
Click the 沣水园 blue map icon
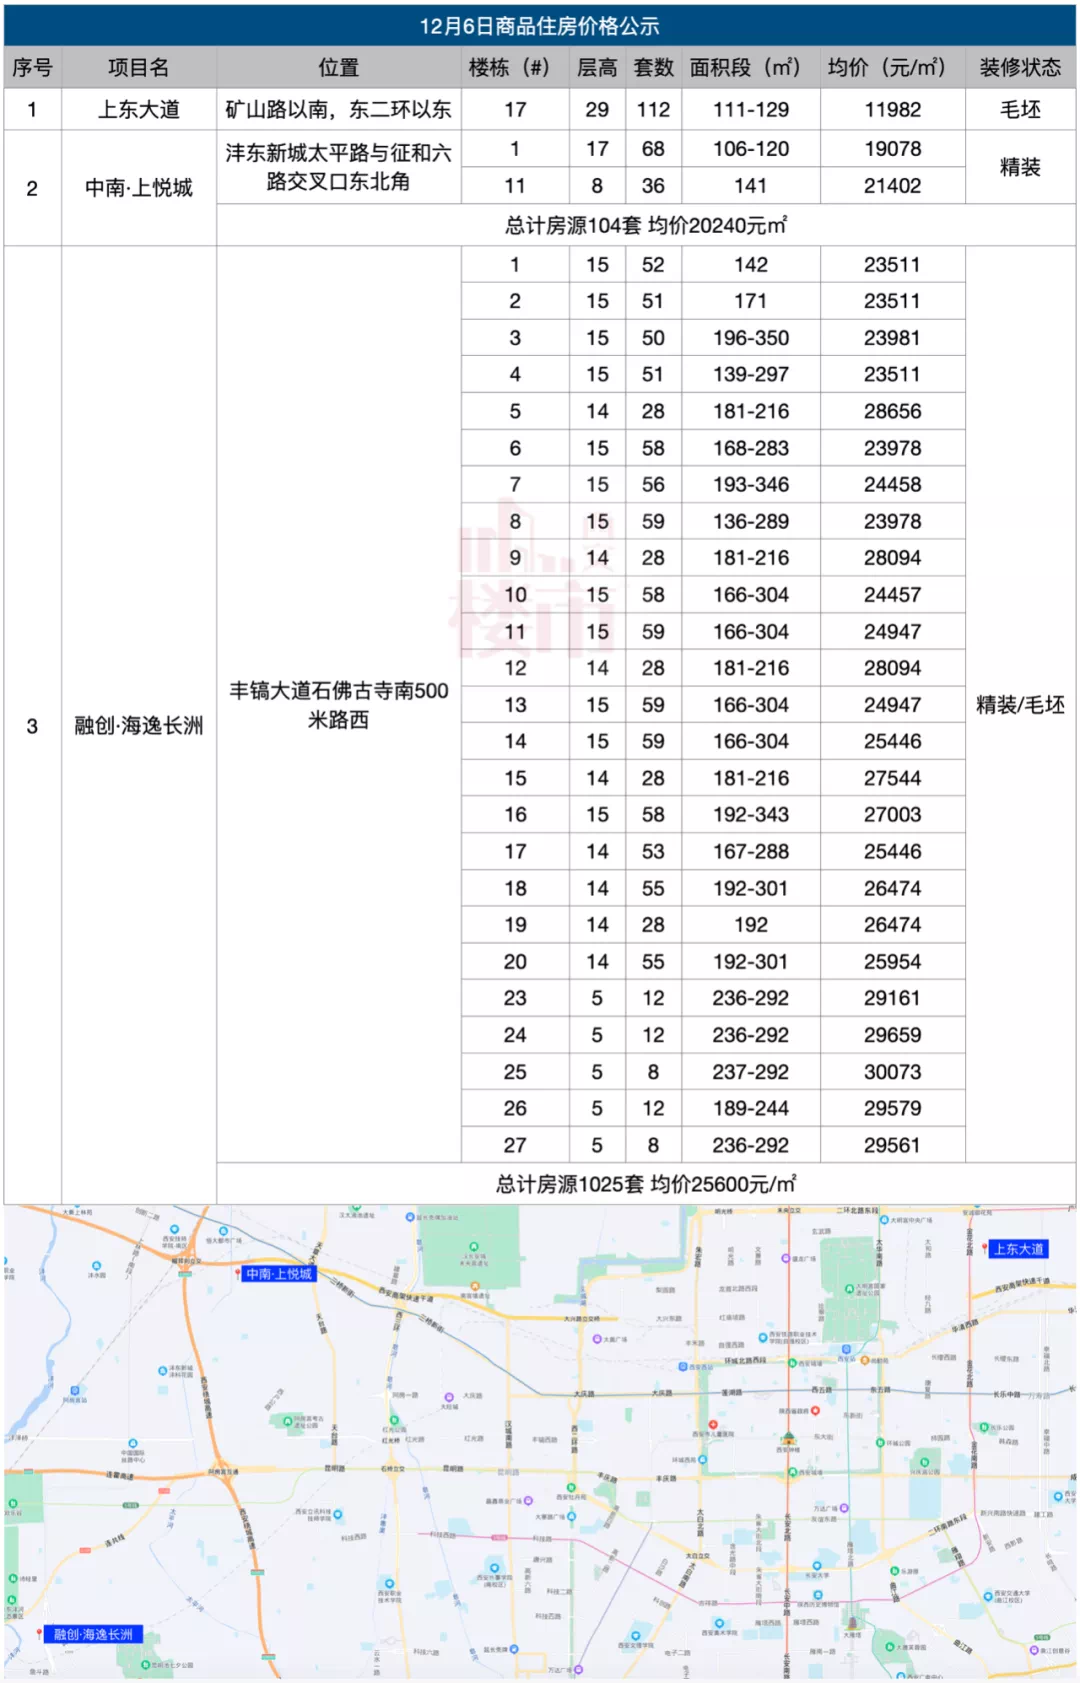[96, 1265]
